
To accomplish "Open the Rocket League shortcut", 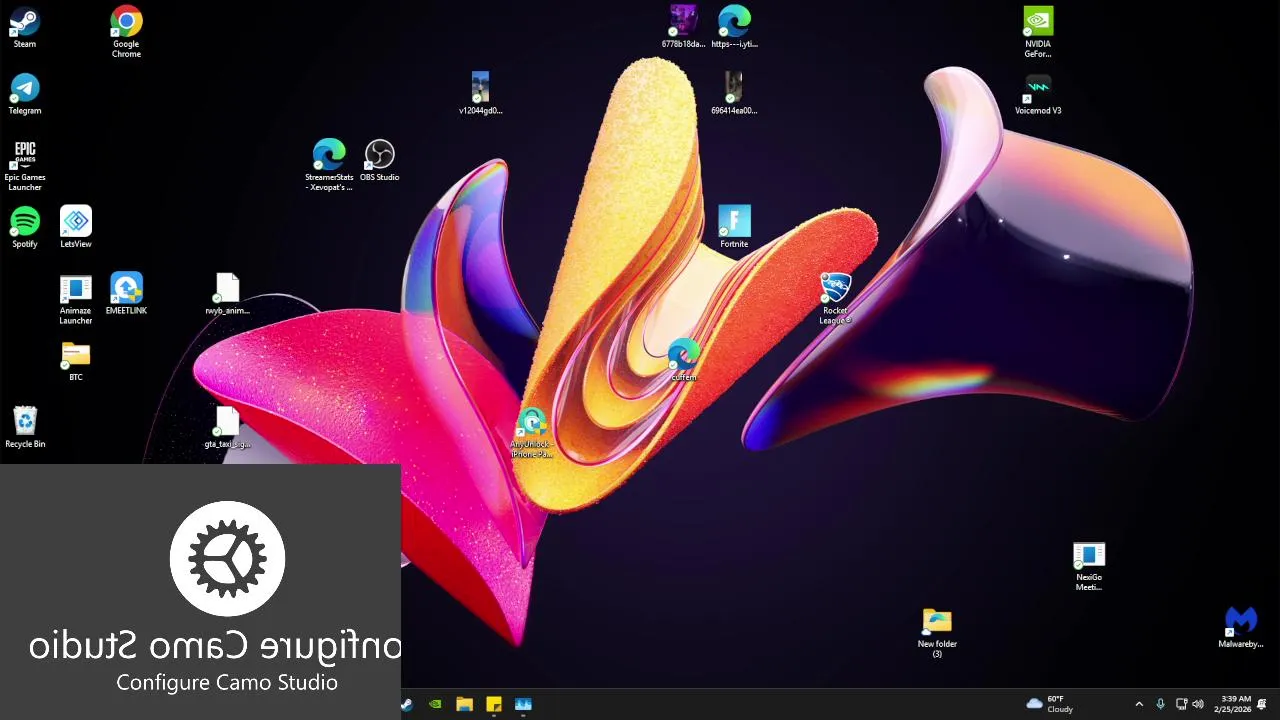I will [835, 299].
